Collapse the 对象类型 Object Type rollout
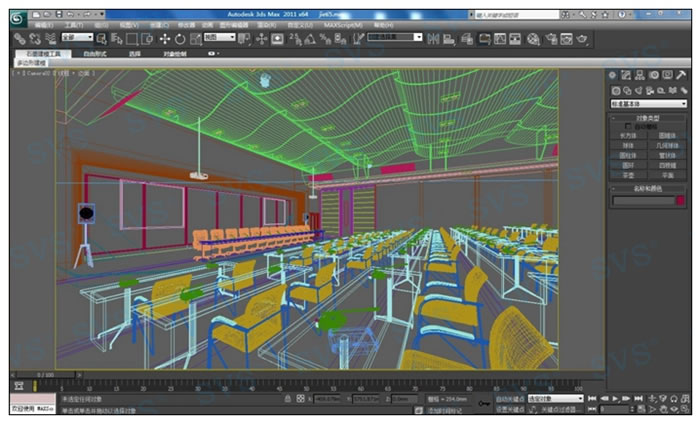Image resolution: width=700 pixels, height=423 pixels. click(649, 118)
